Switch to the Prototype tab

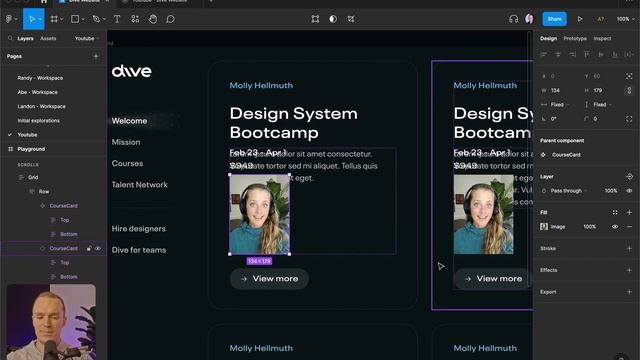coord(575,38)
